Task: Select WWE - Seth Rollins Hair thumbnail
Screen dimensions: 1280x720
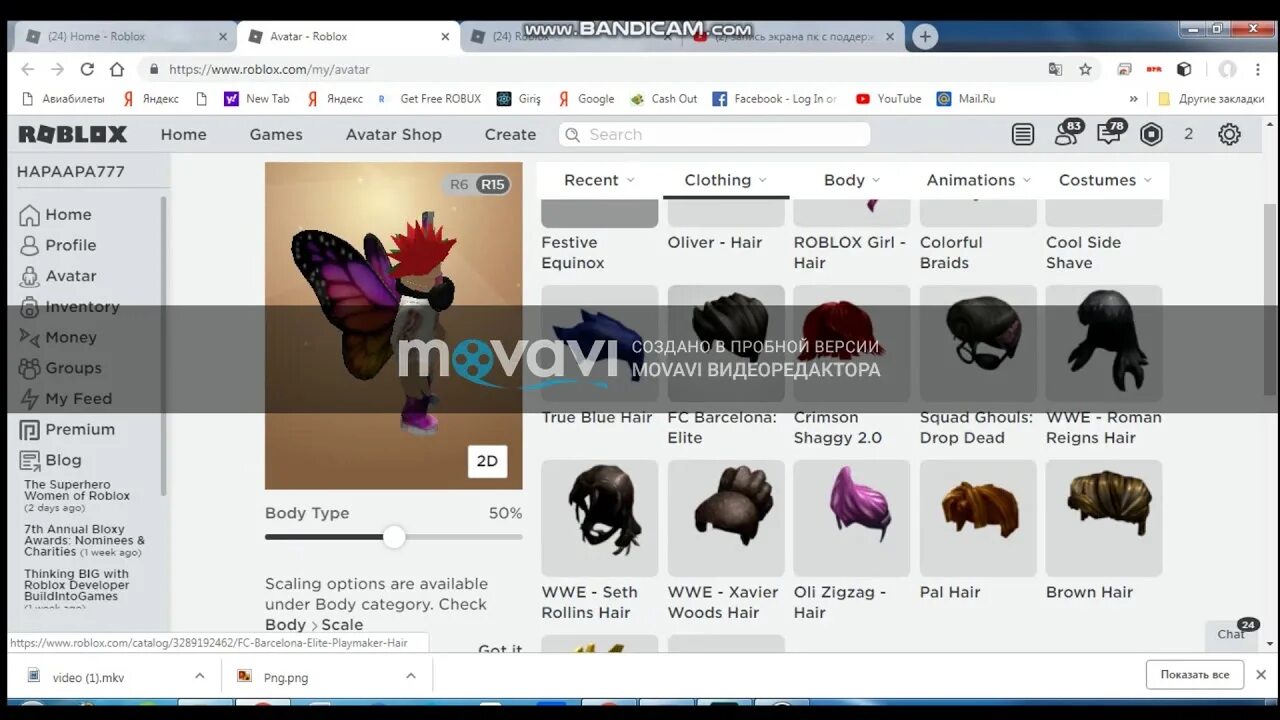Action: click(600, 518)
